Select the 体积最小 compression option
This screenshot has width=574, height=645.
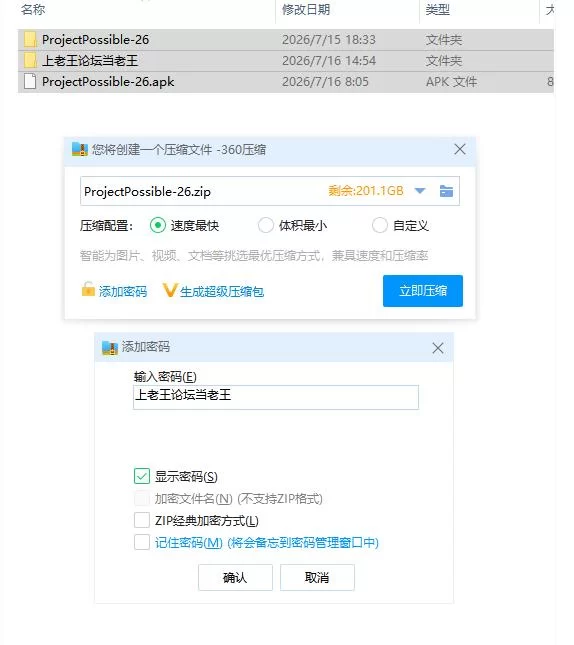[x=265, y=225]
